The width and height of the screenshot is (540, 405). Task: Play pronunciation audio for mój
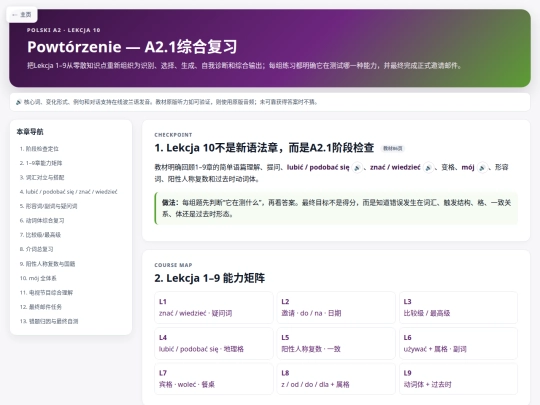pyautogui.click(x=482, y=168)
